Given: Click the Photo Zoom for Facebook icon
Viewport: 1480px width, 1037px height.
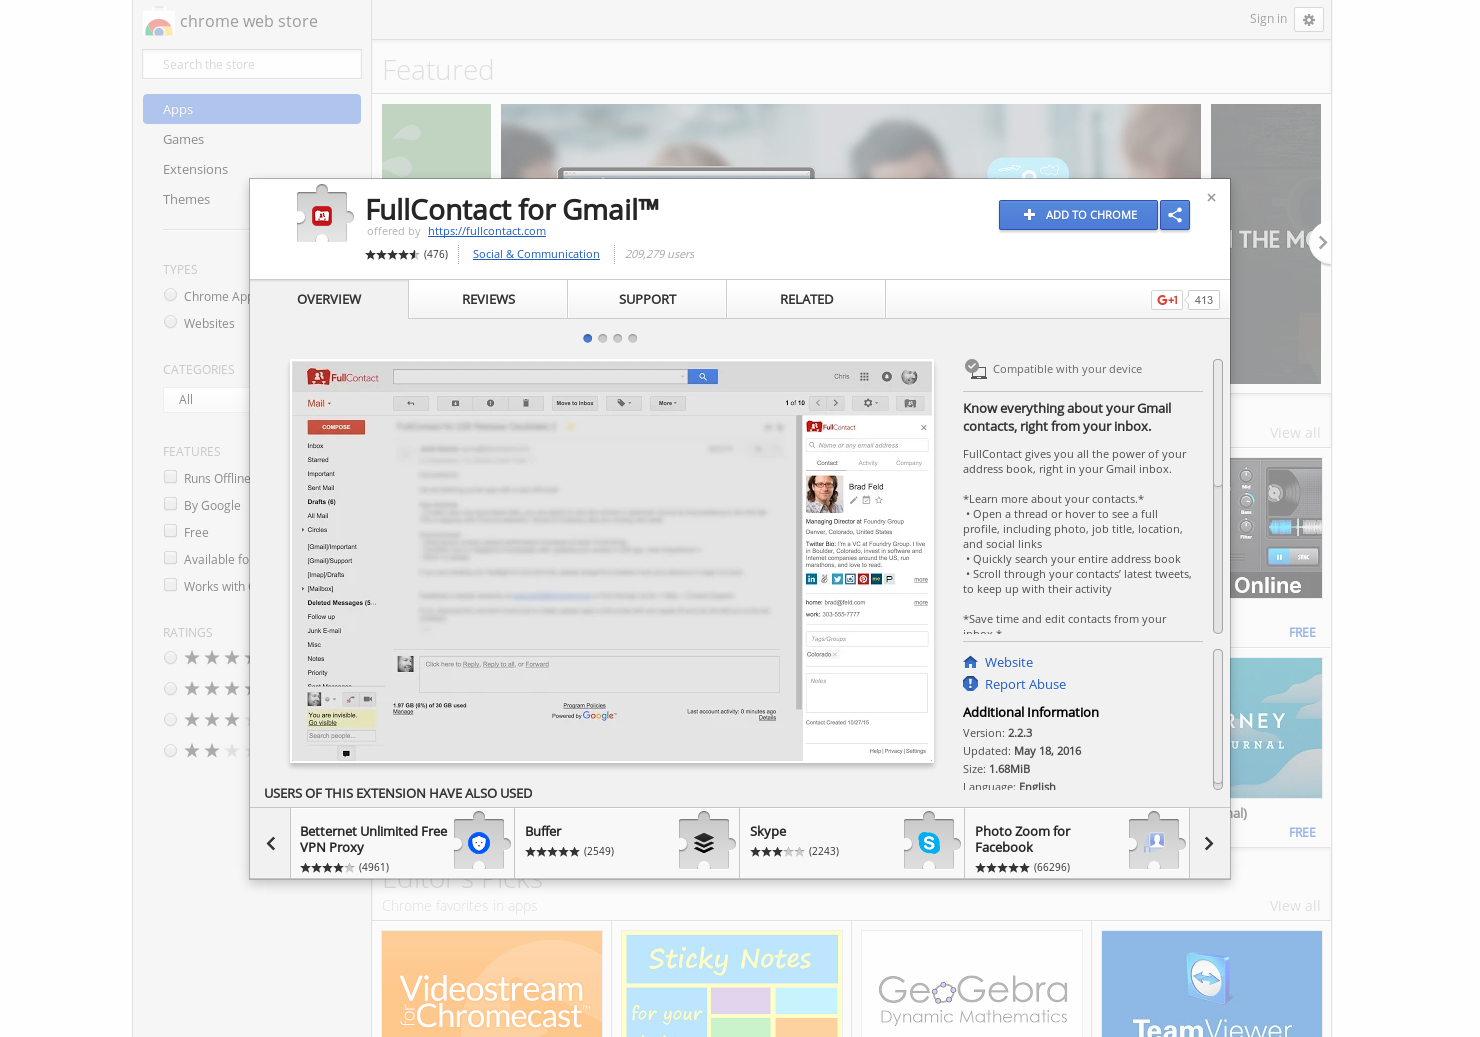Looking at the screenshot, I should click(x=1155, y=842).
